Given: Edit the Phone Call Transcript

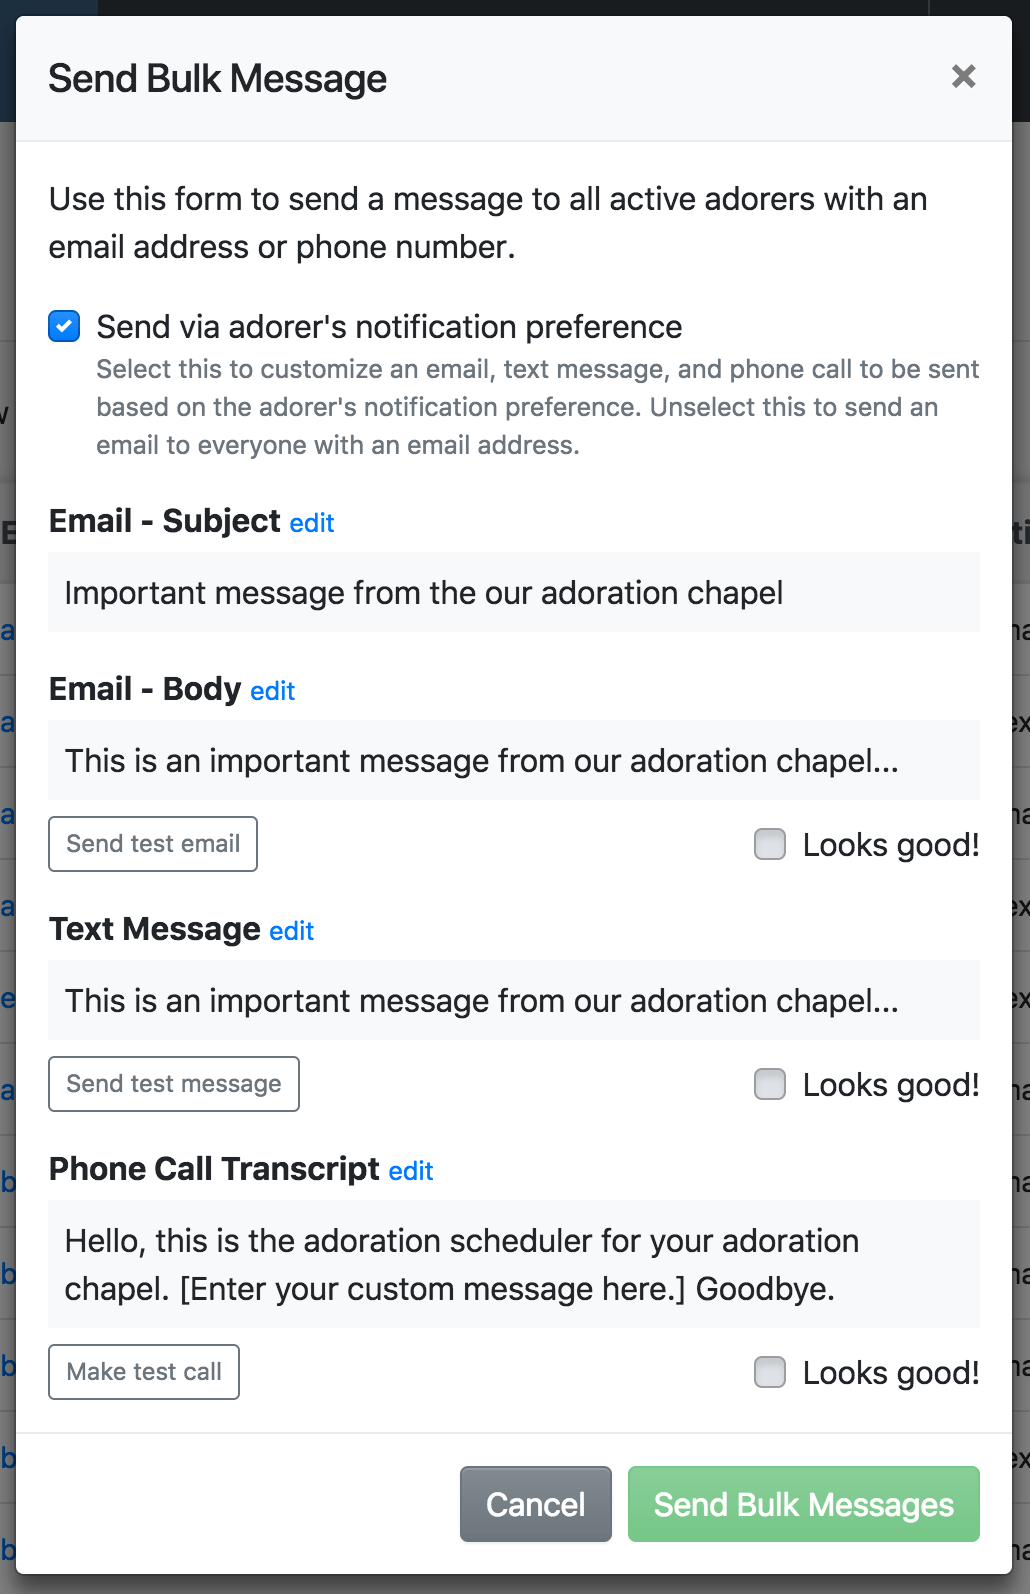Looking at the screenshot, I should [410, 1171].
